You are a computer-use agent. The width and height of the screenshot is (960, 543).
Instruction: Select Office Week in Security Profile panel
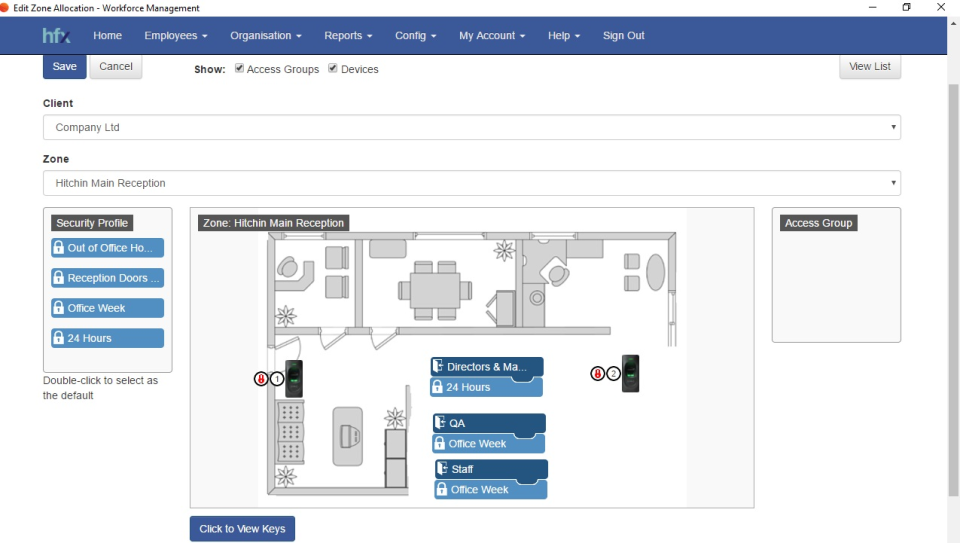(108, 308)
